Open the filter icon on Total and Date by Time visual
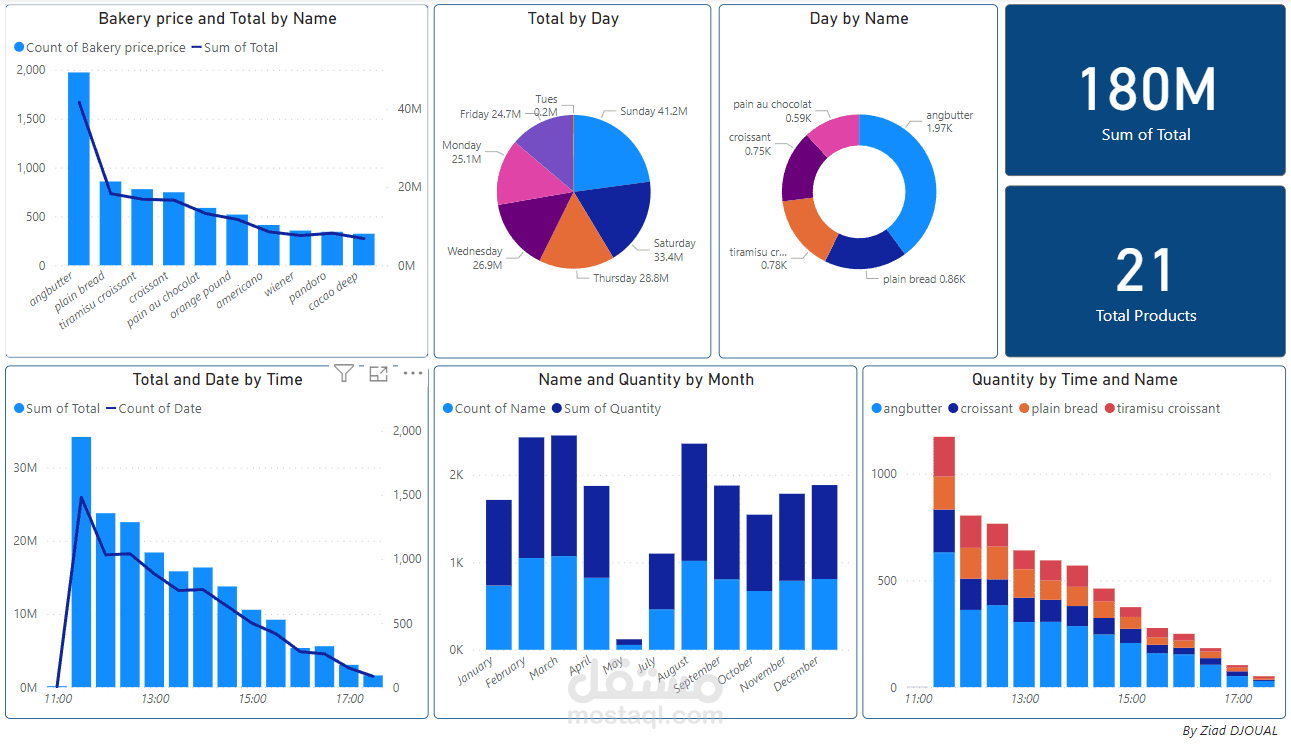Screen dimensions: 1291x744 343,373
